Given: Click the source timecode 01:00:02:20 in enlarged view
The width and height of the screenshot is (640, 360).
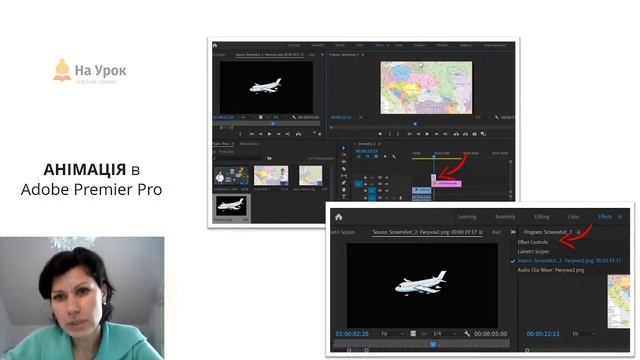Looking at the screenshot, I should (352, 333).
